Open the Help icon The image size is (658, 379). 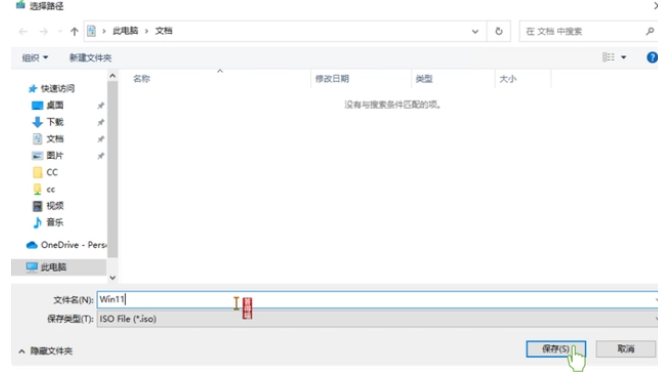coord(652,58)
